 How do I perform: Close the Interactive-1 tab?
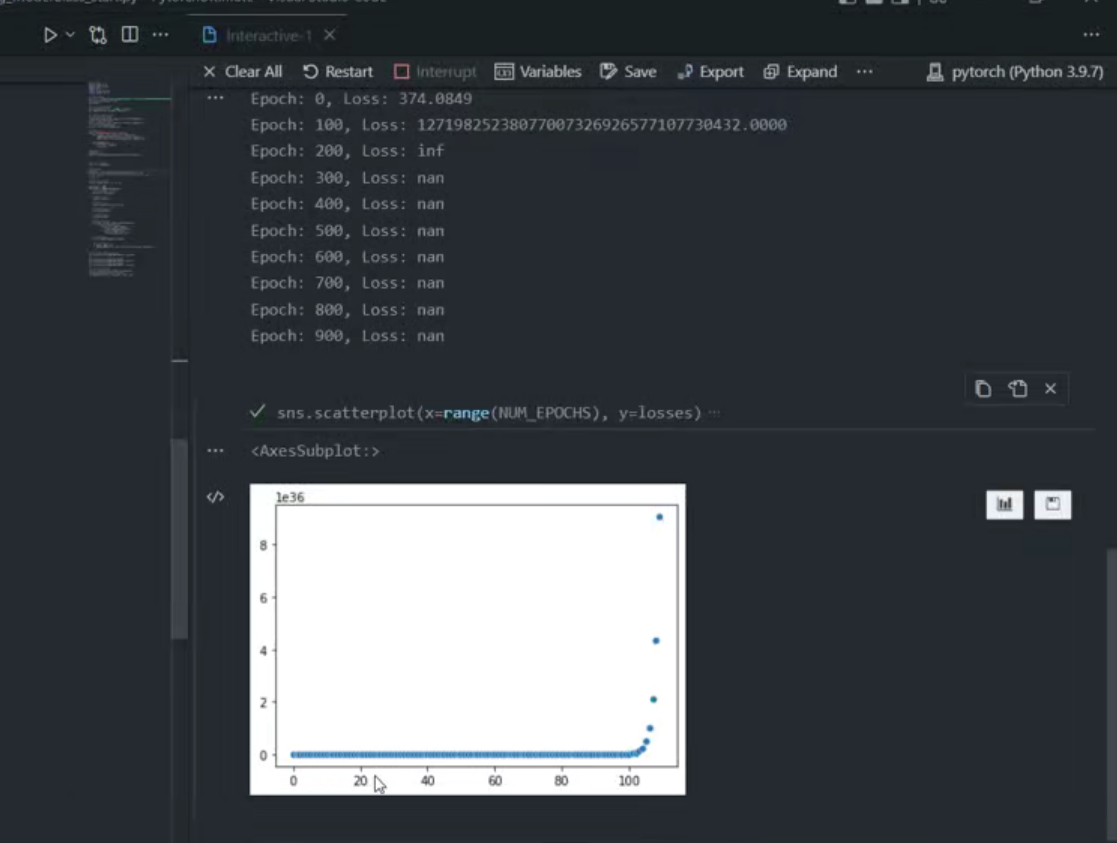click(x=329, y=35)
